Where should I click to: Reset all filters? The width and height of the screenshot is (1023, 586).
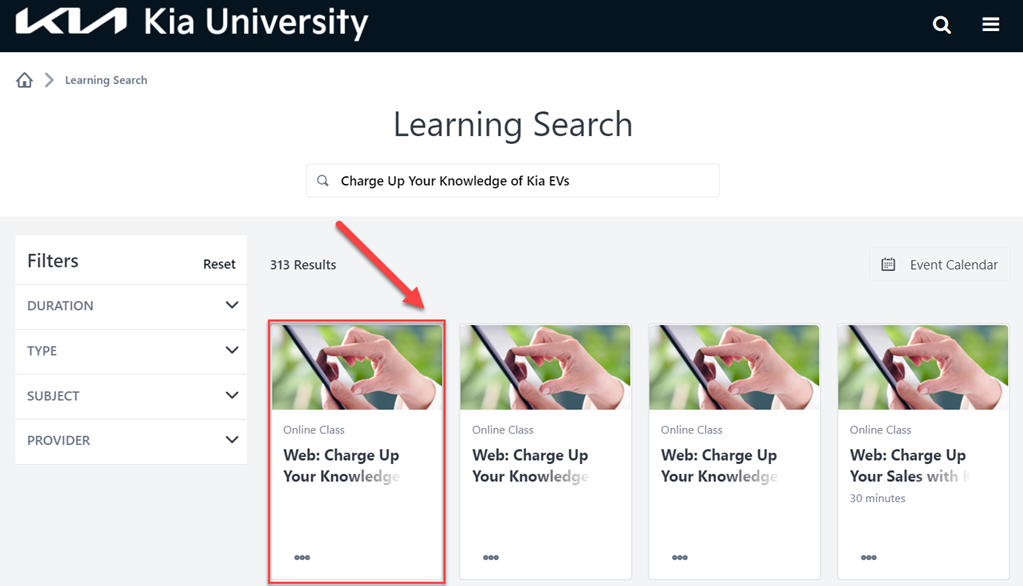point(219,264)
